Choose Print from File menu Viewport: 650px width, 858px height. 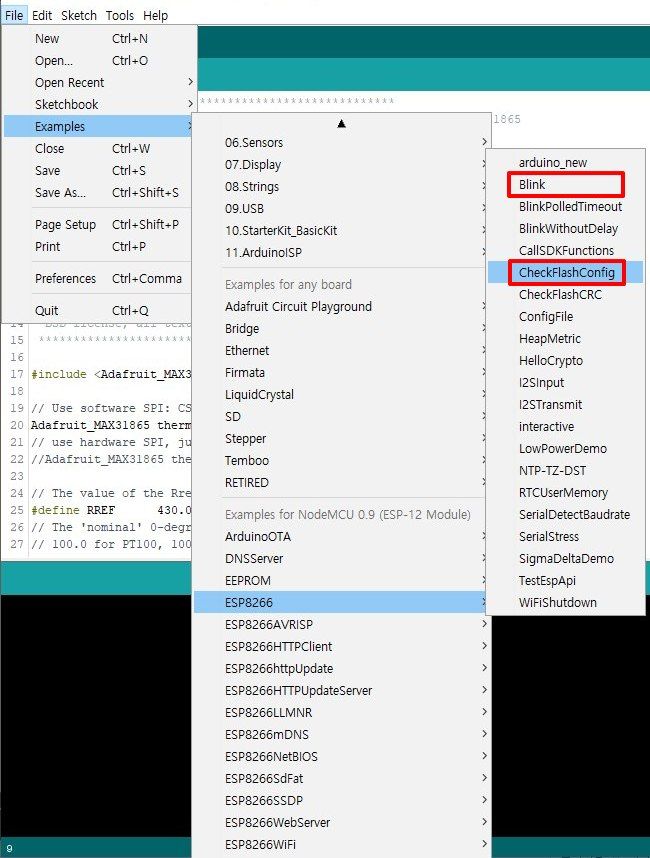pyautogui.click(x=99, y=246)
